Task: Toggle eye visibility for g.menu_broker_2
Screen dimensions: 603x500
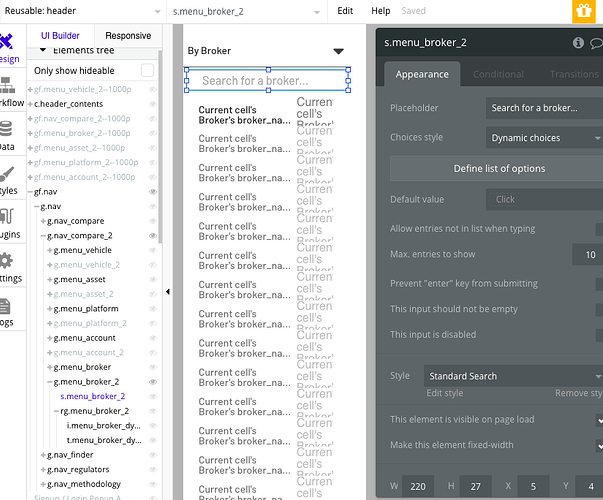Action: click(153, 382)
